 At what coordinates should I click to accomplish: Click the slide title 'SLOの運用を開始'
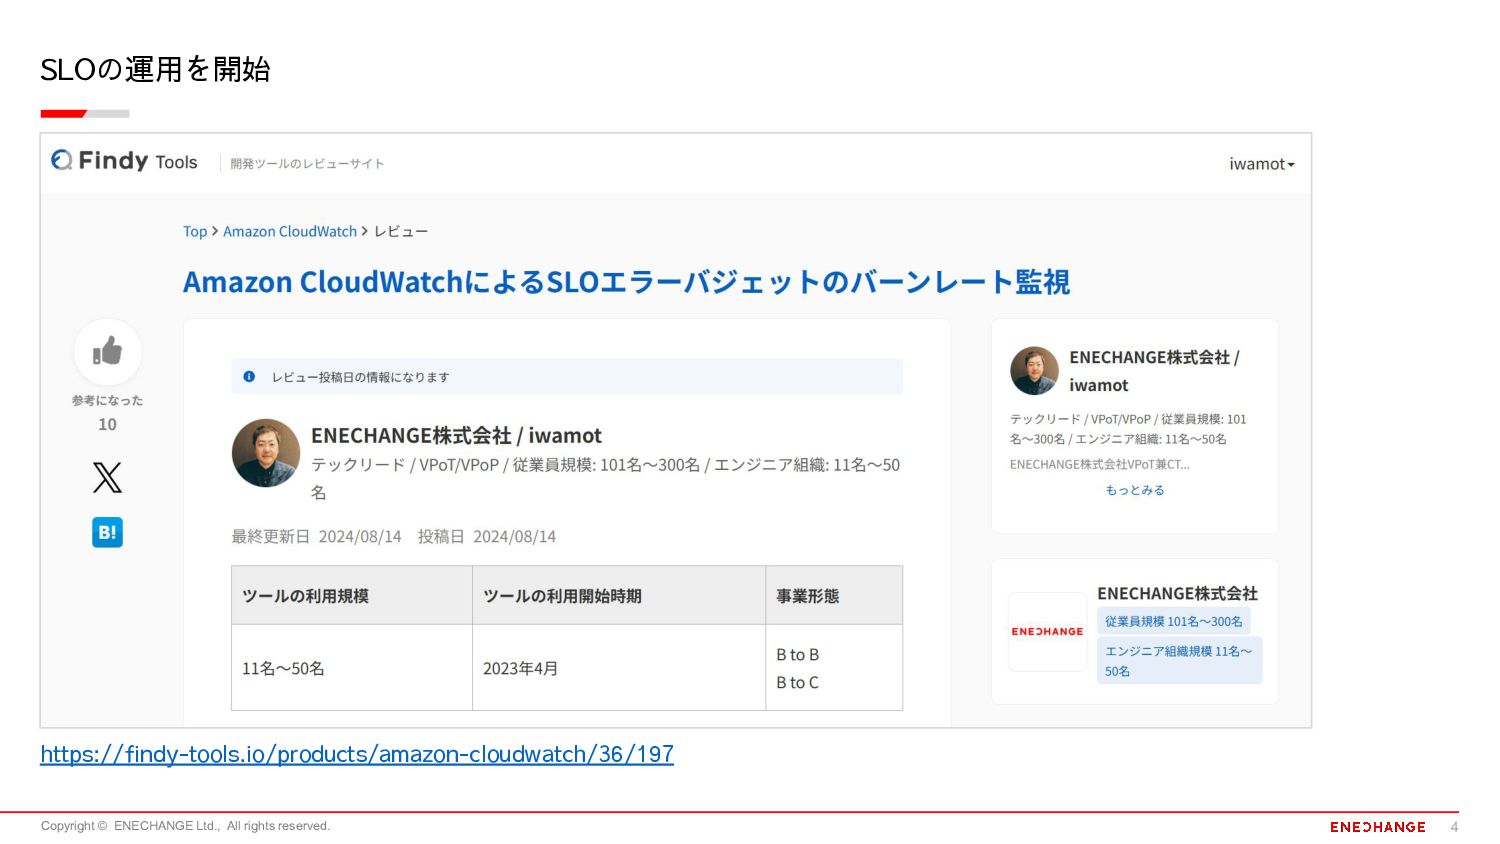(155, 69)
